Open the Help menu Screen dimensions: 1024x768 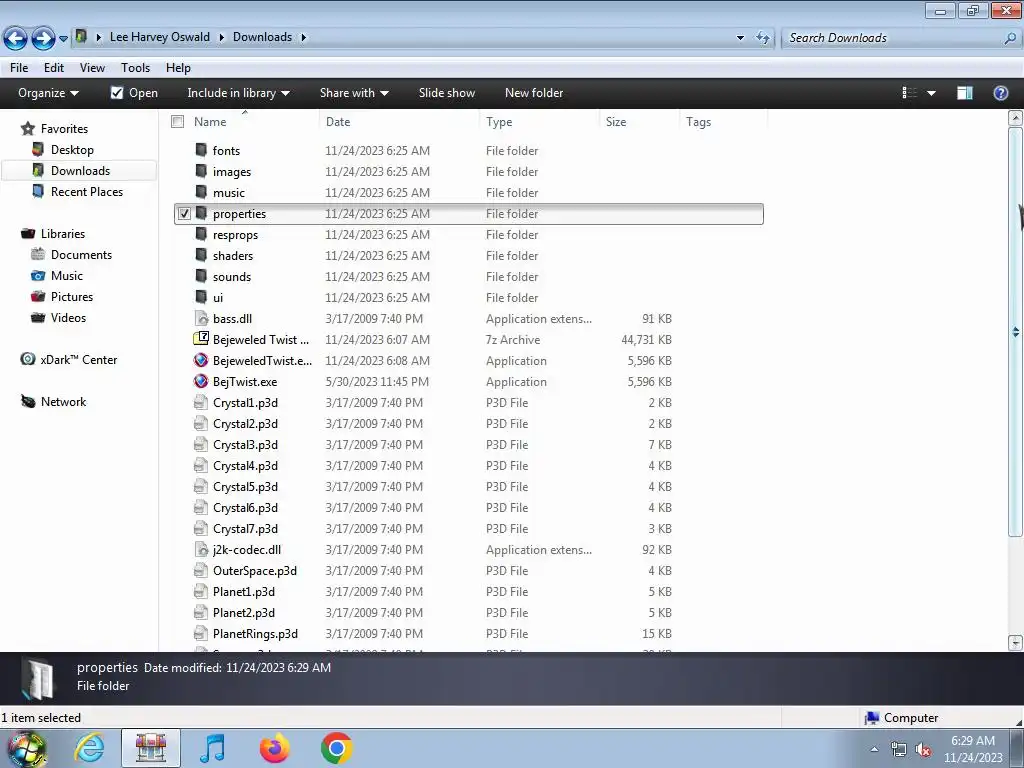click(178, 68)
